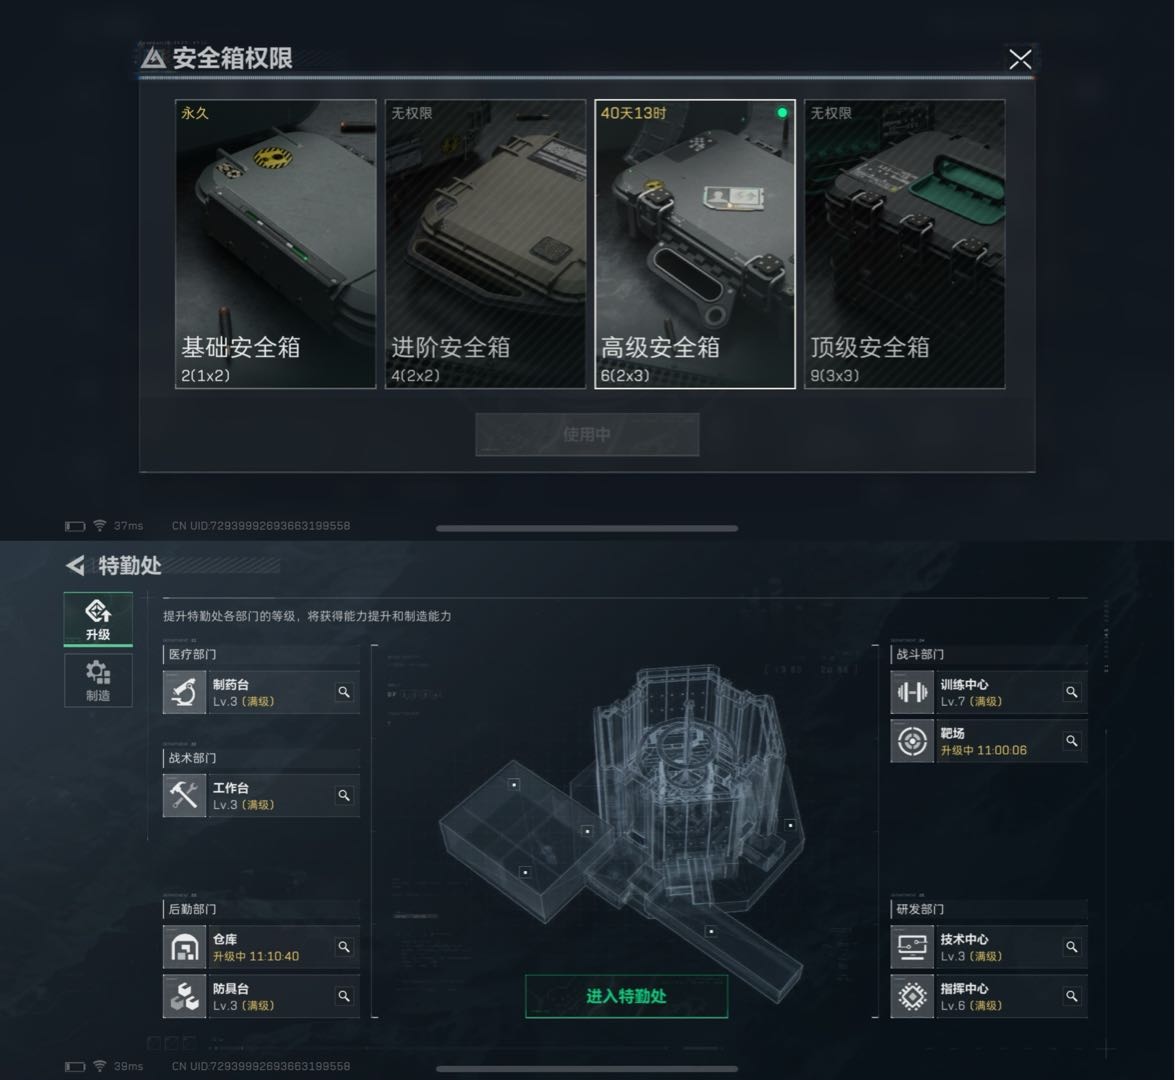The image size is (1175, 1080).
Task: Open details magnifier for 指挥中心
Action: [x=1072, y=996]
